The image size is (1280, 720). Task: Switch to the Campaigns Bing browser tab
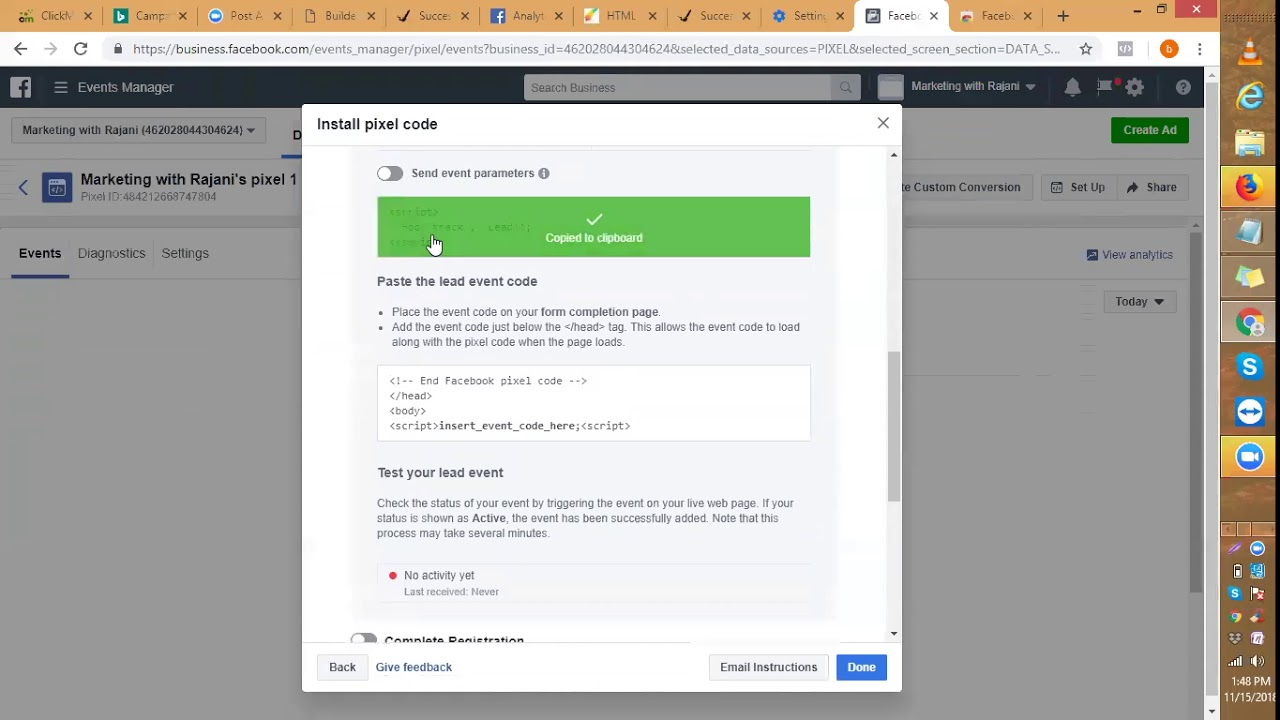pyautogui.click(x=150, y=16)
